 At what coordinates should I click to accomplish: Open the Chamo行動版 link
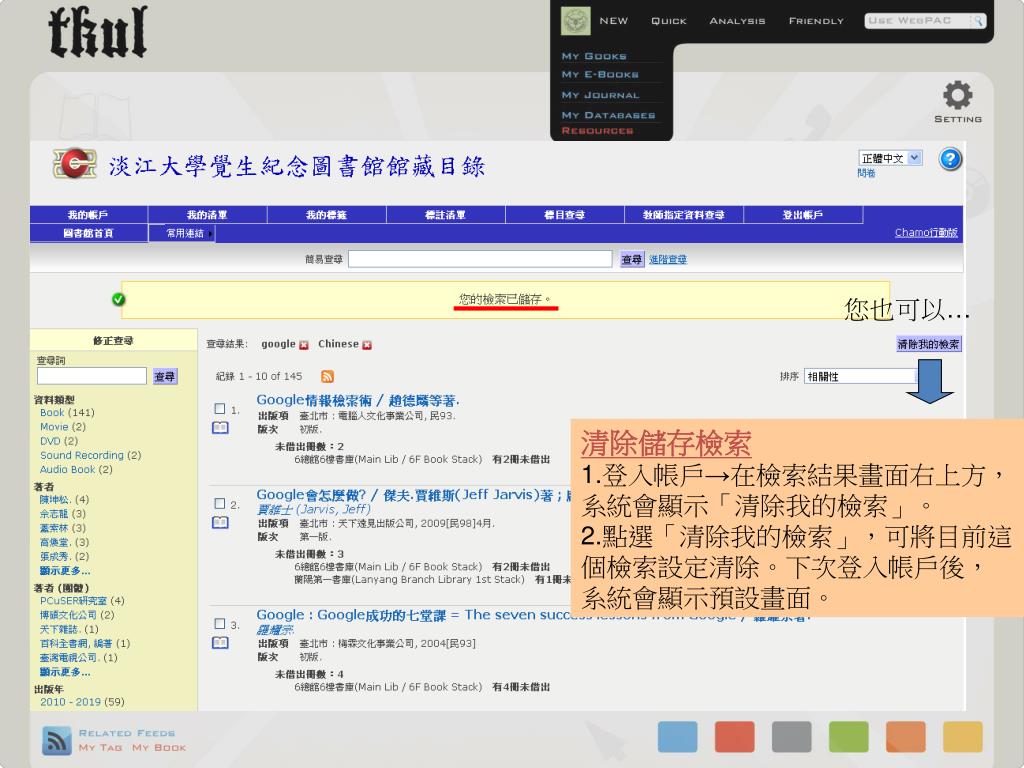click(x=926, y=232)
